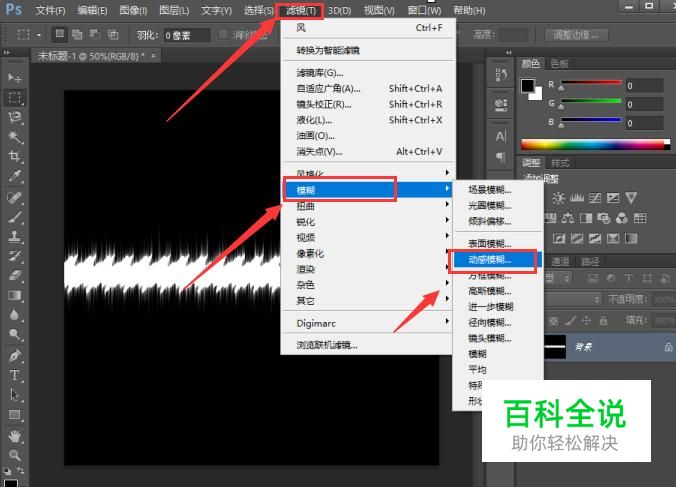
Task: Add Exposure adjustment
Action: tap(613, 198)
